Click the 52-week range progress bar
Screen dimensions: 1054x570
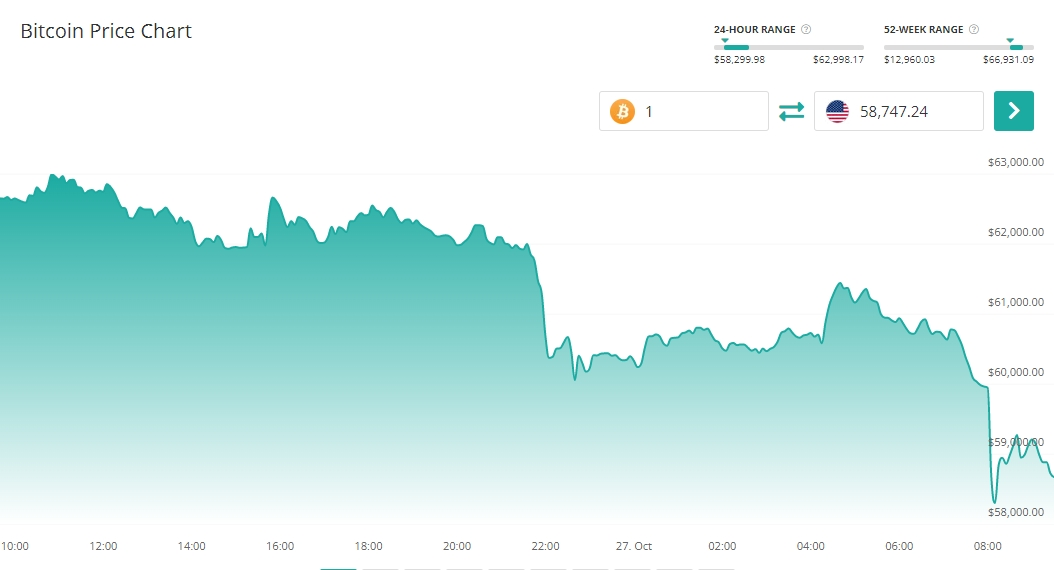958,47
